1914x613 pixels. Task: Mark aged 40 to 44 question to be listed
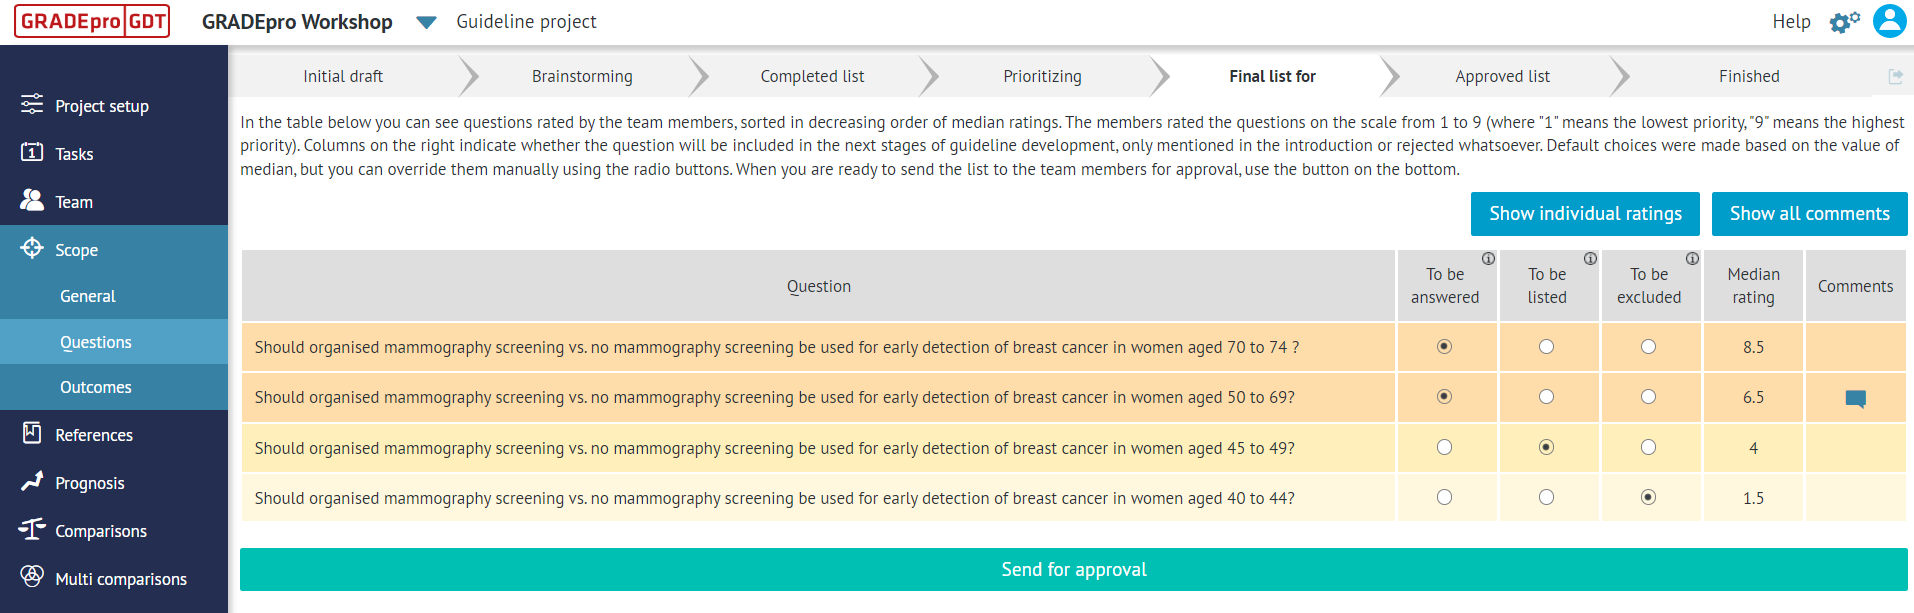[x=1548, y=497]
